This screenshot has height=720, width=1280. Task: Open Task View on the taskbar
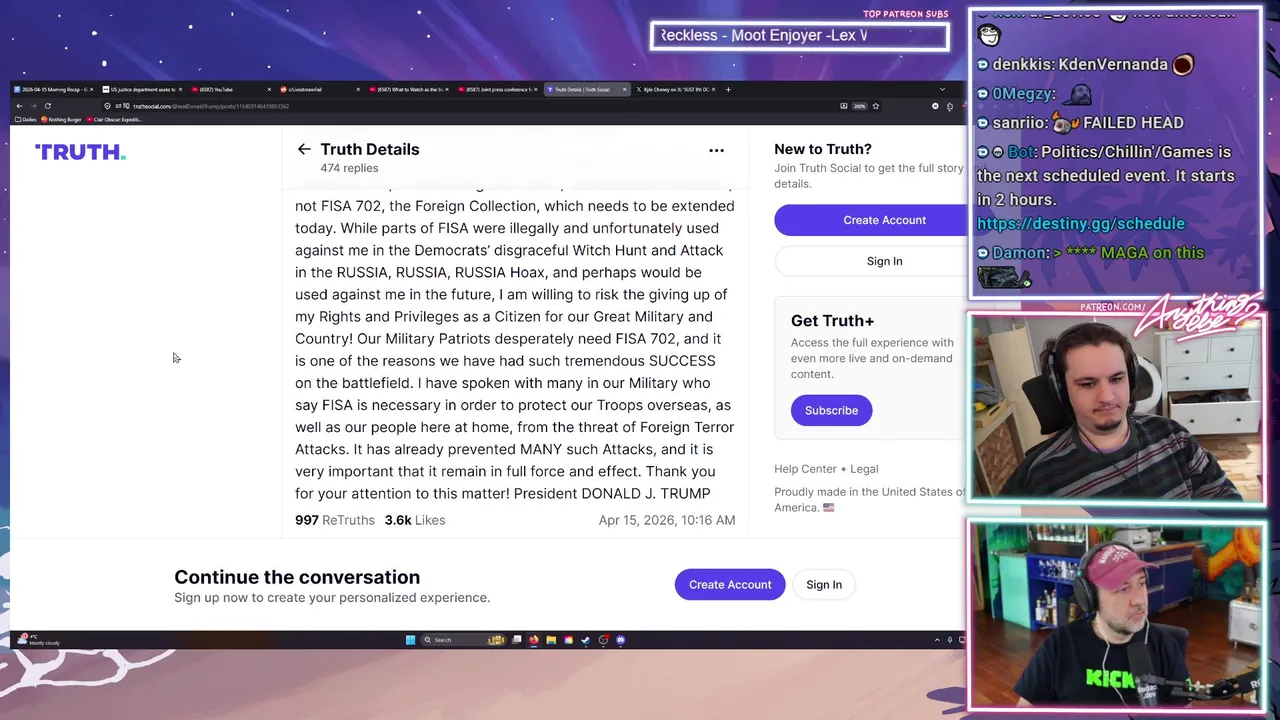coord(516,640)
